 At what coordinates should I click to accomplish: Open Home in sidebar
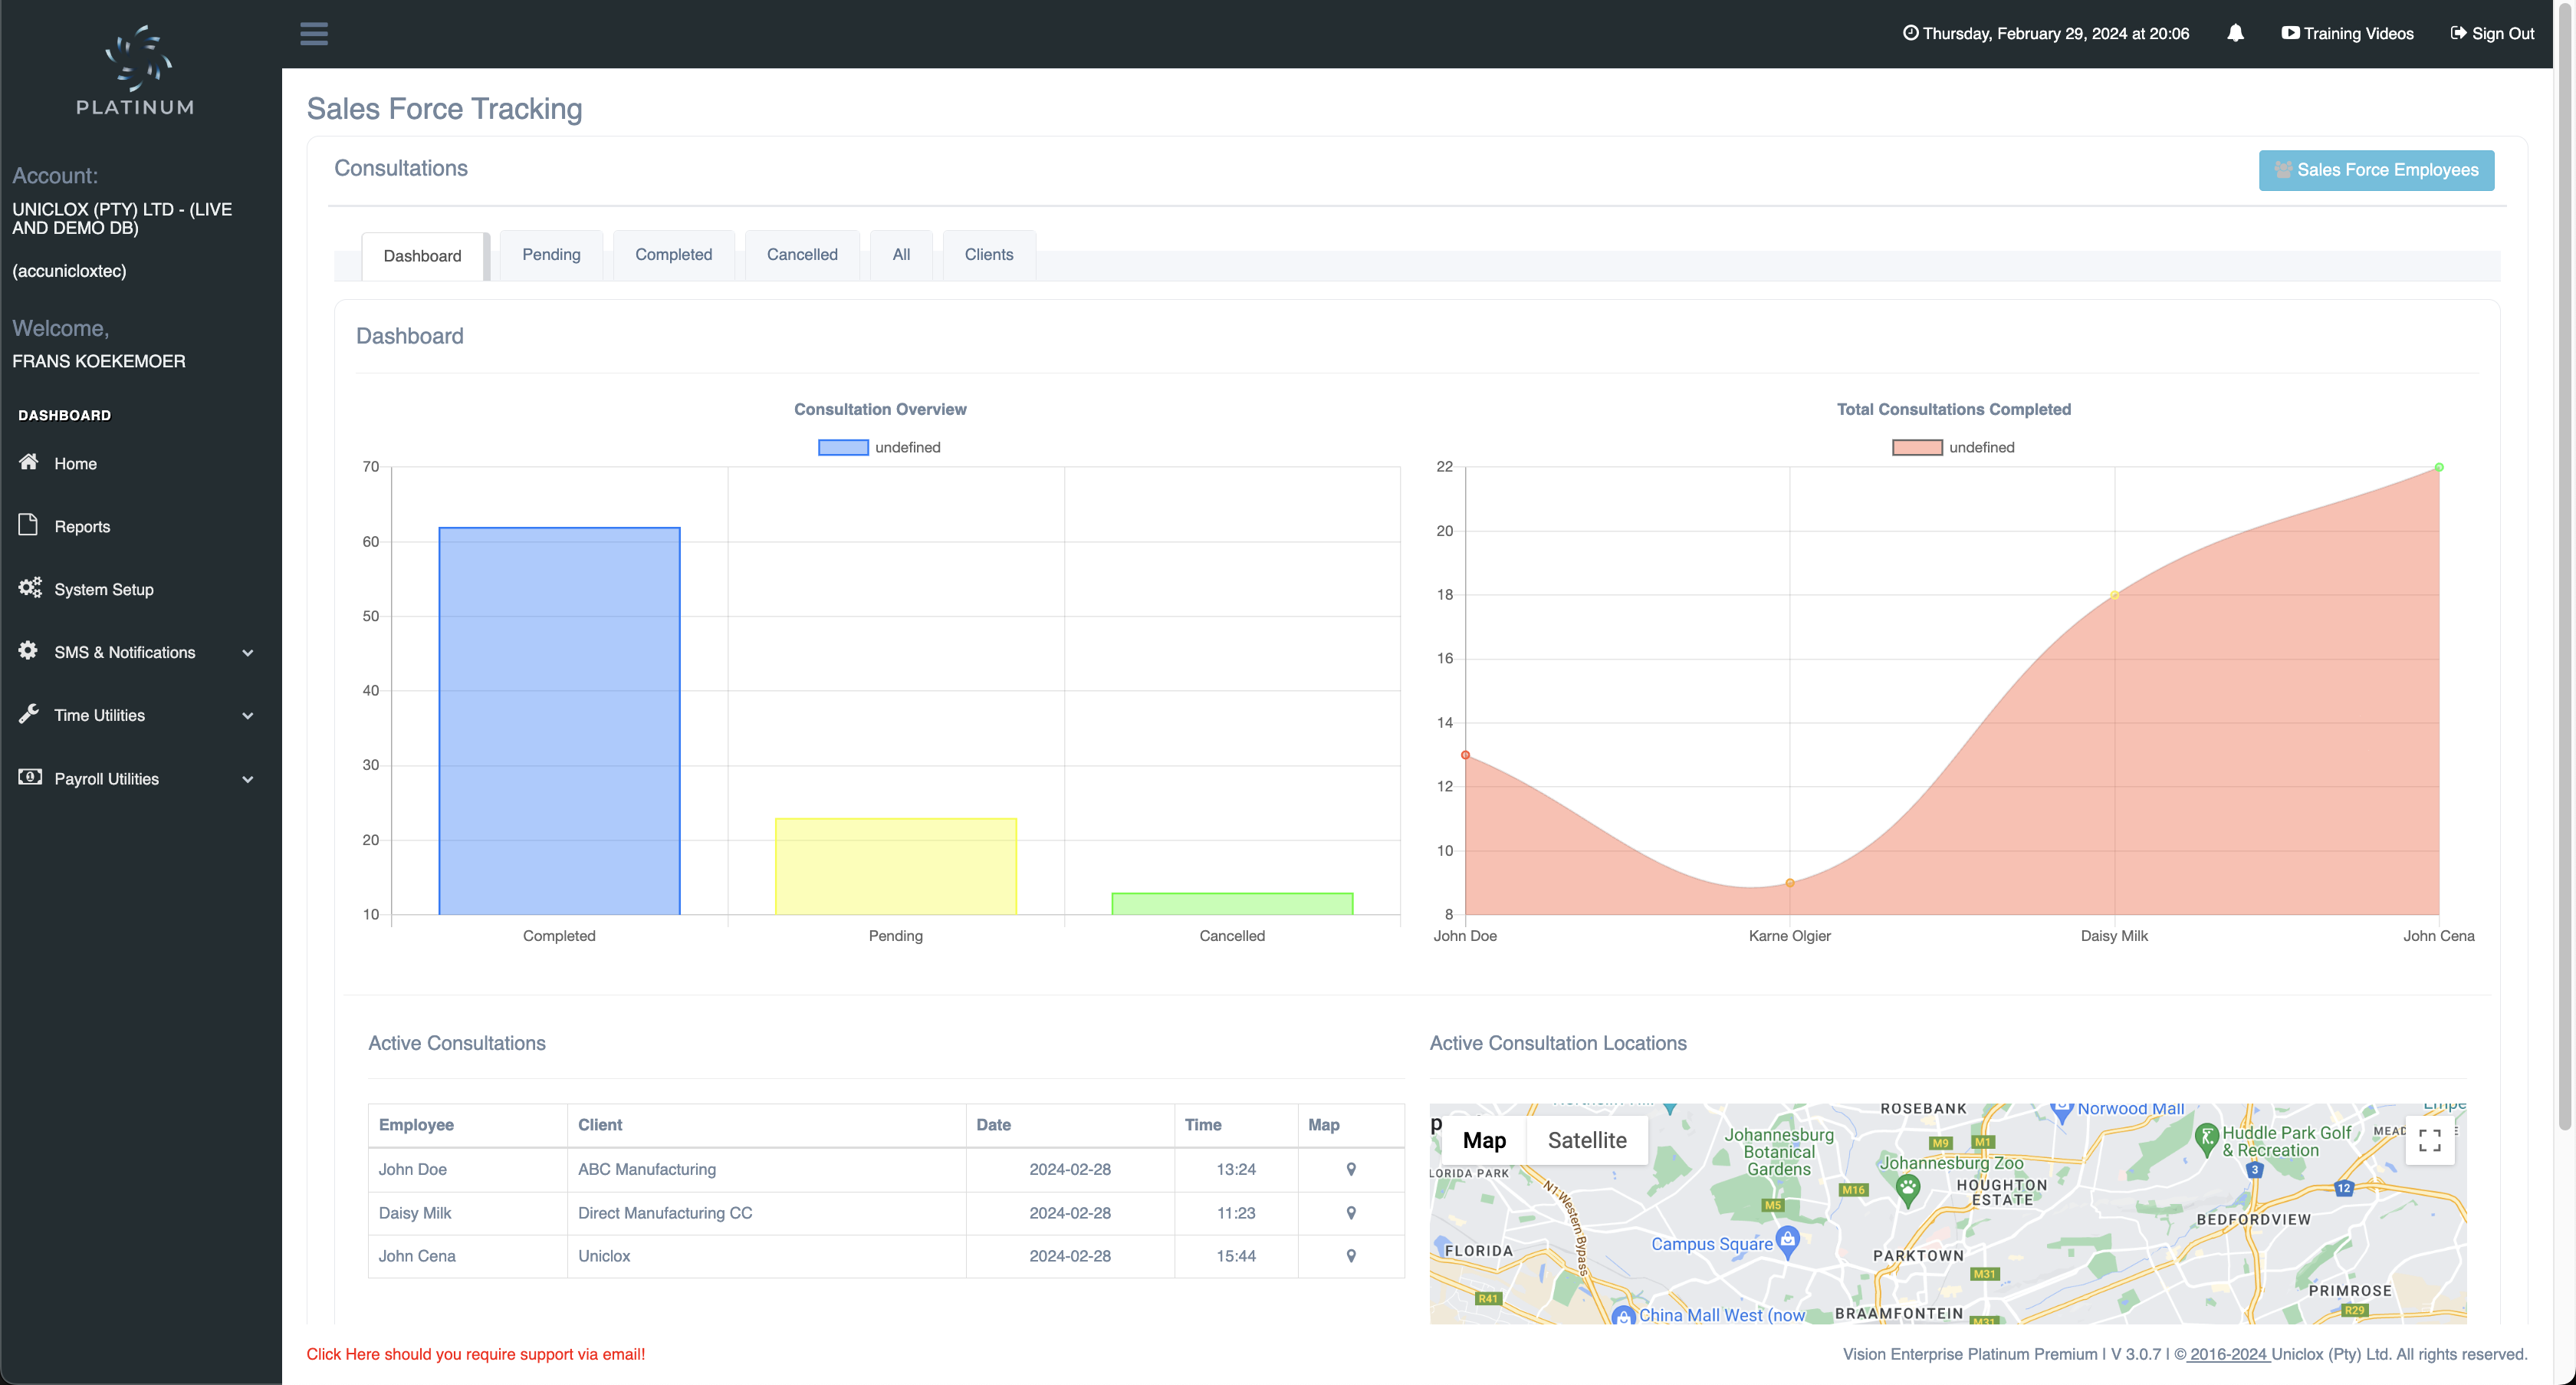pos(75,463)
